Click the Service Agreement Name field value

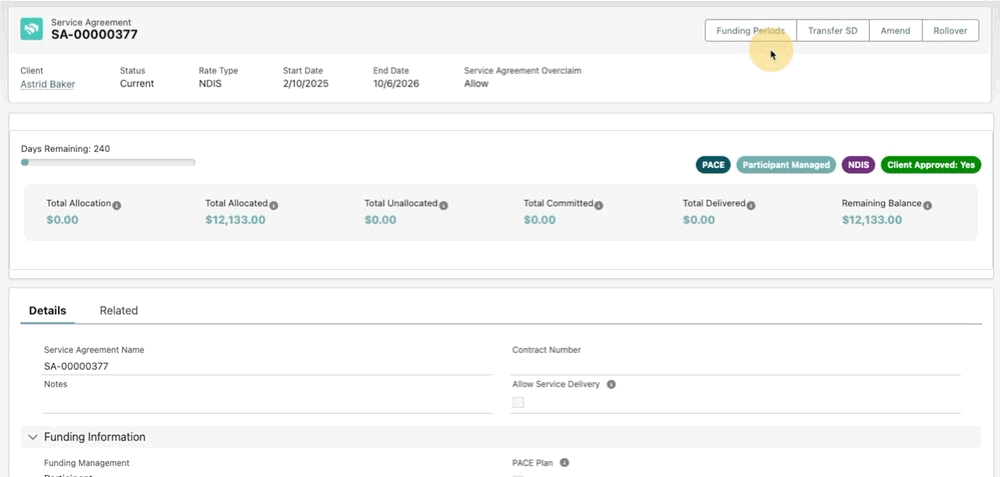click(76, 367)
